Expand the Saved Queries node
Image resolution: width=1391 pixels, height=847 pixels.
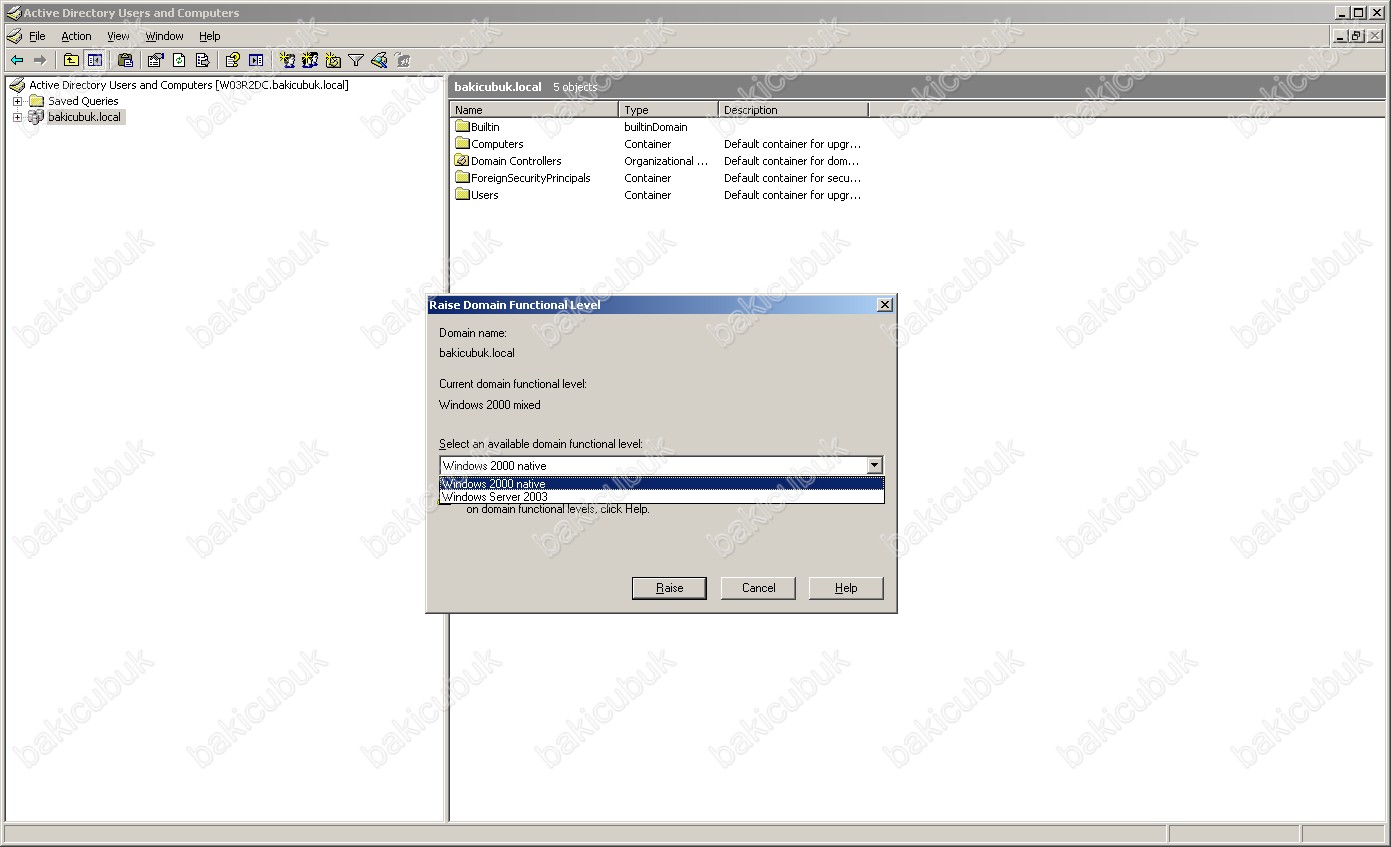[x=17, y=101]
